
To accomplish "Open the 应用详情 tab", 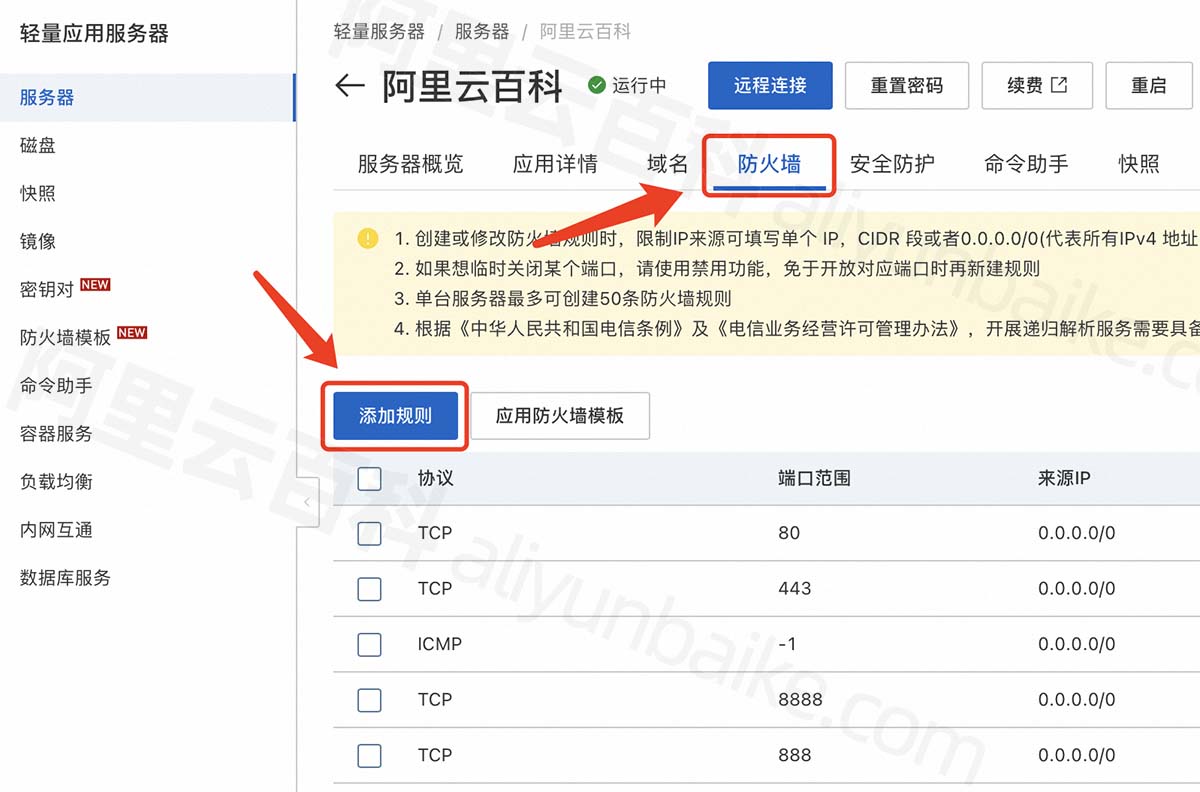I will [x=555, y=164].
